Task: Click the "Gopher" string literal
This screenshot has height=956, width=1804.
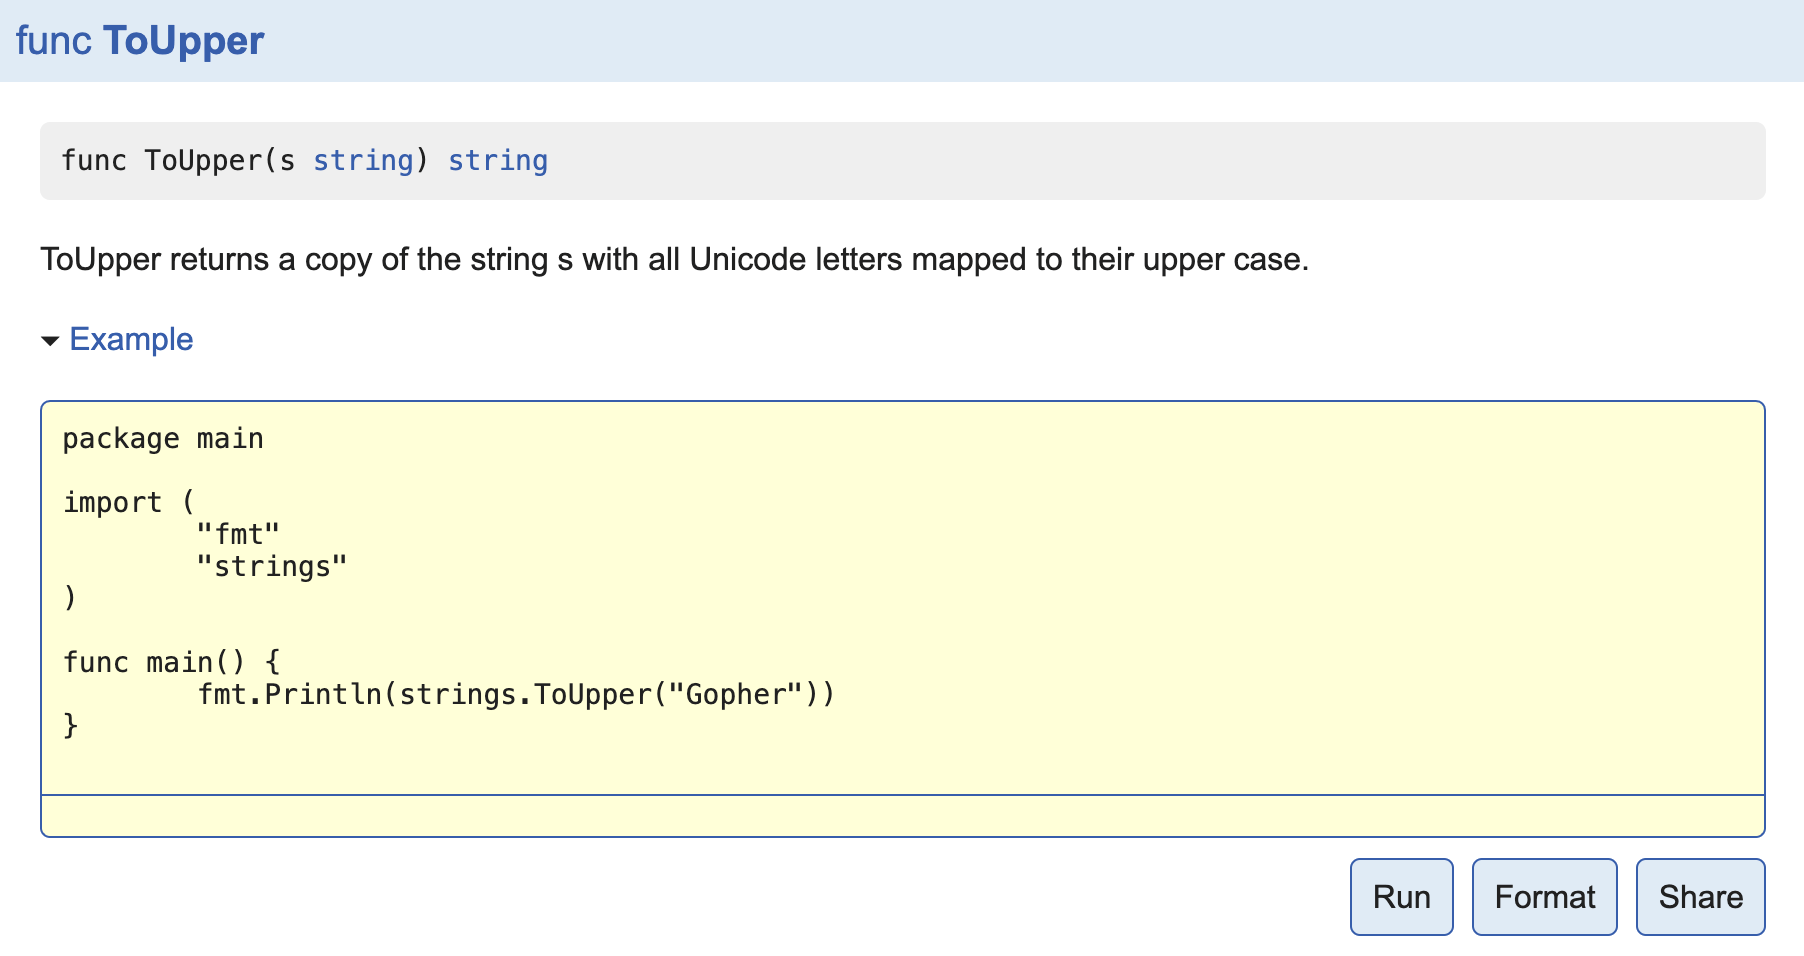Action: 736,695
